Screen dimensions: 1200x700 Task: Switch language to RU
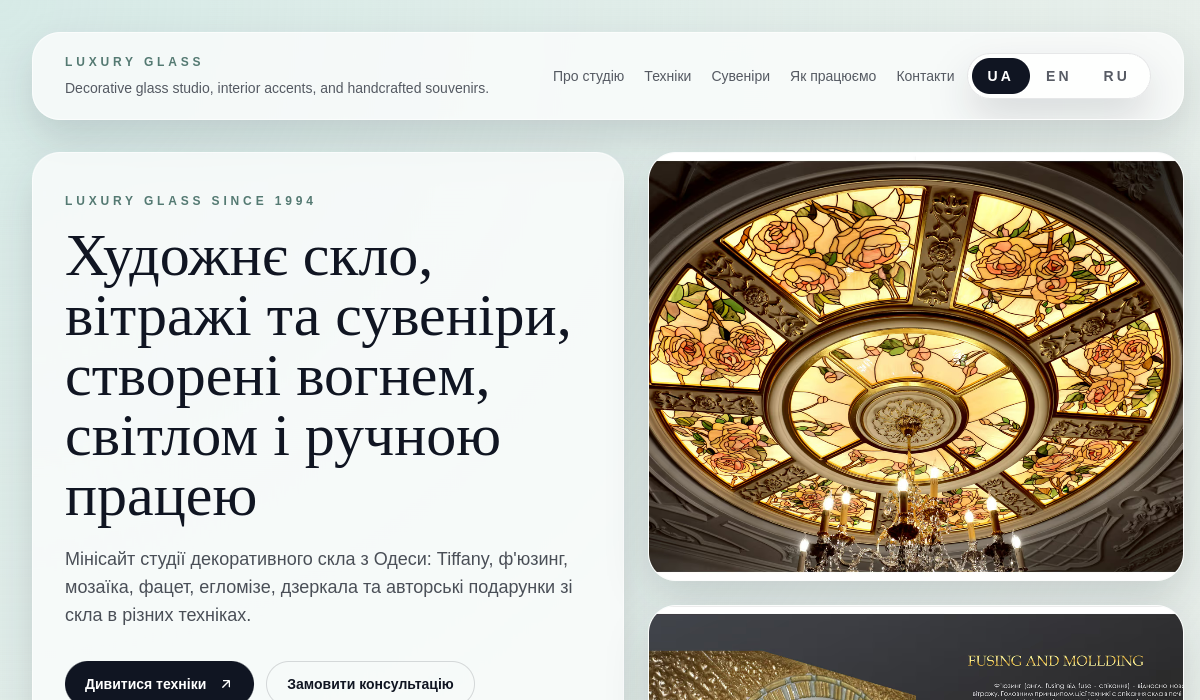click(x=1116, y=76)
